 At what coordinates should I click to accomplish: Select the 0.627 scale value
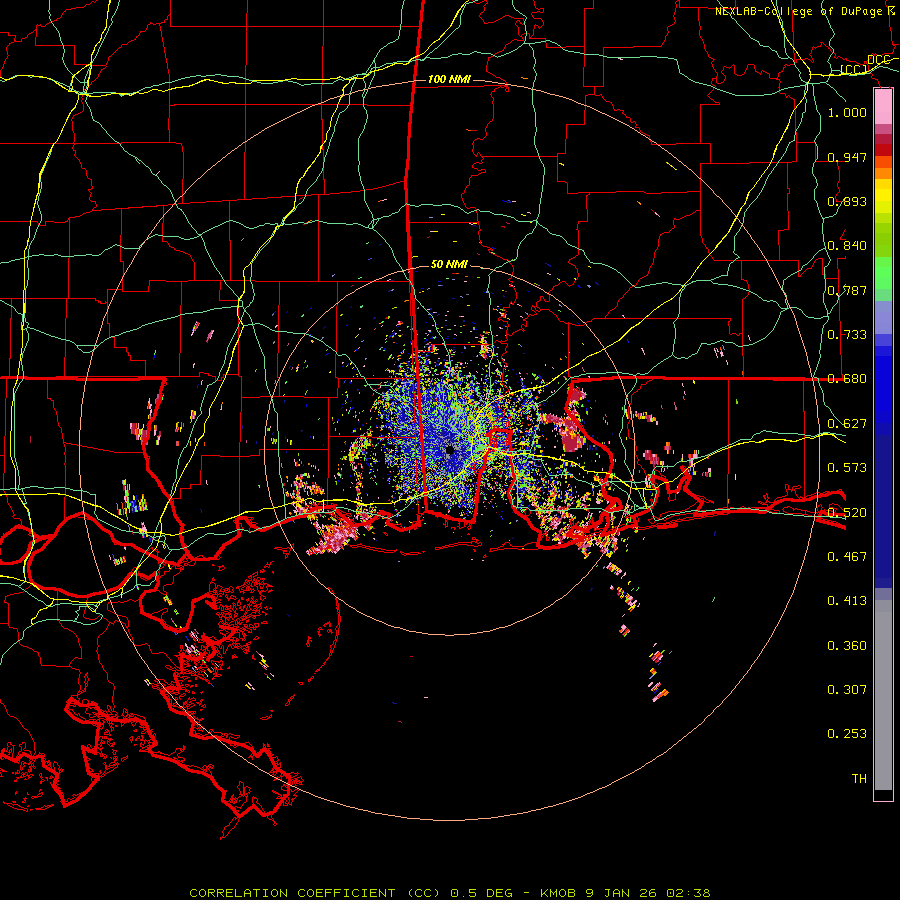(x=847, y=424)
